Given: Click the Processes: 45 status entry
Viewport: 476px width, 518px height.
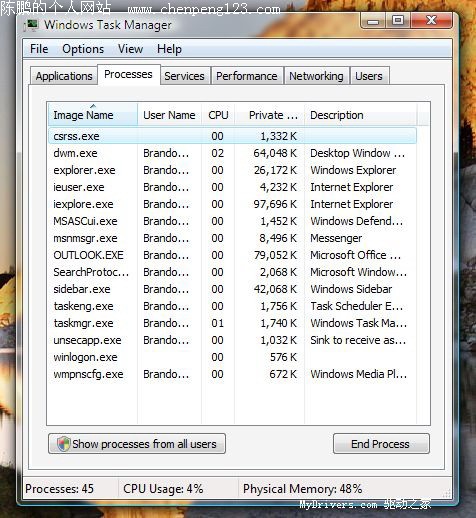Looking at the screenshot, I should [x=59, y=489].
